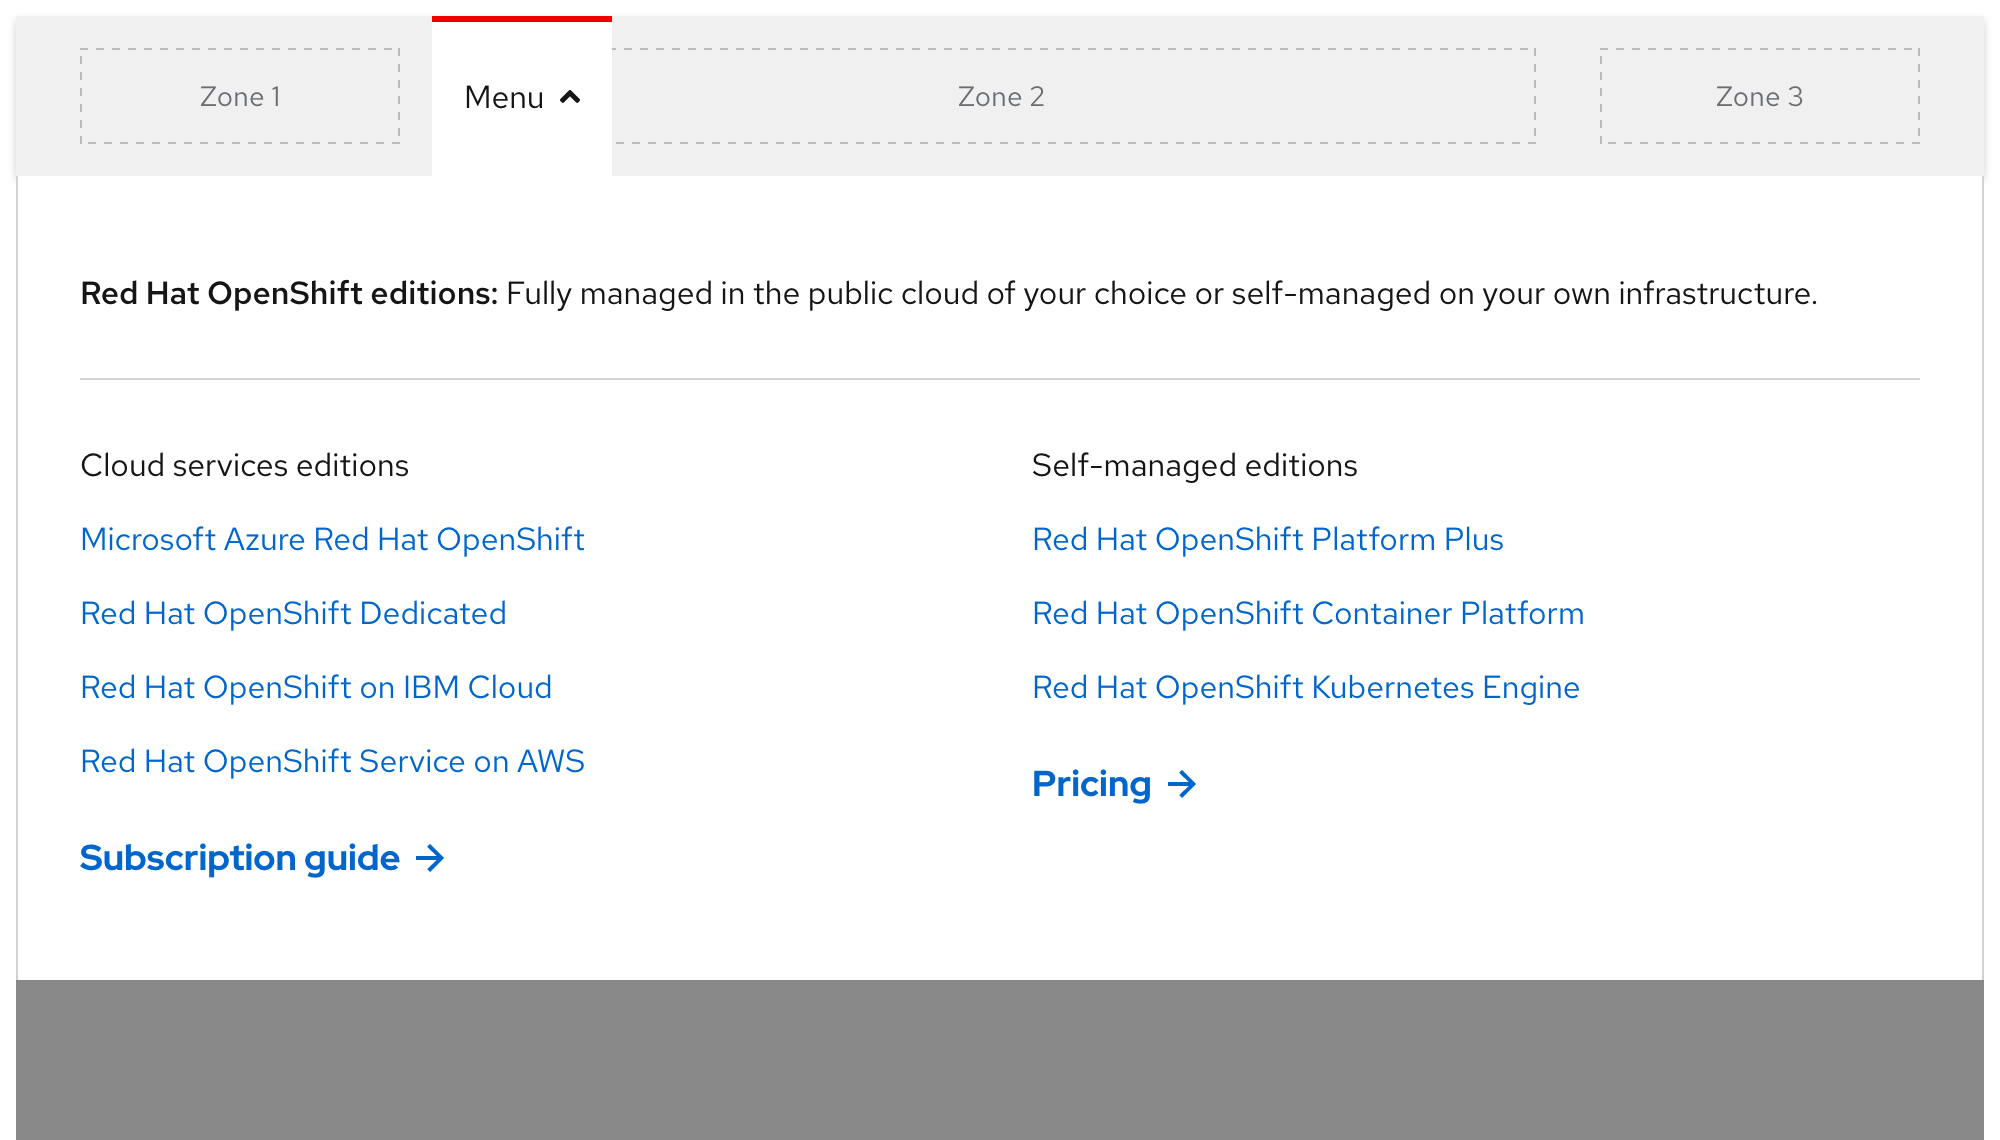Open Red Hat OpenShift Platform Plus page
2000x1140 pixels.
pos(1267,539)
